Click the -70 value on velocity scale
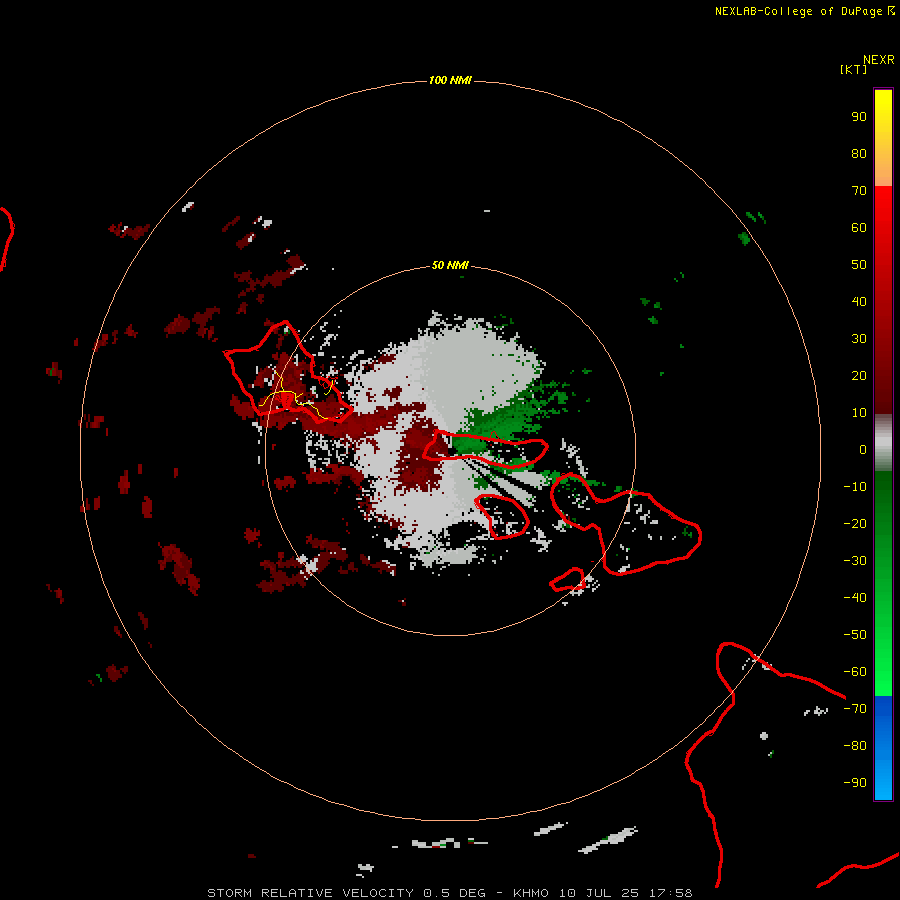900x900 pixels. [x=855, y=709]
